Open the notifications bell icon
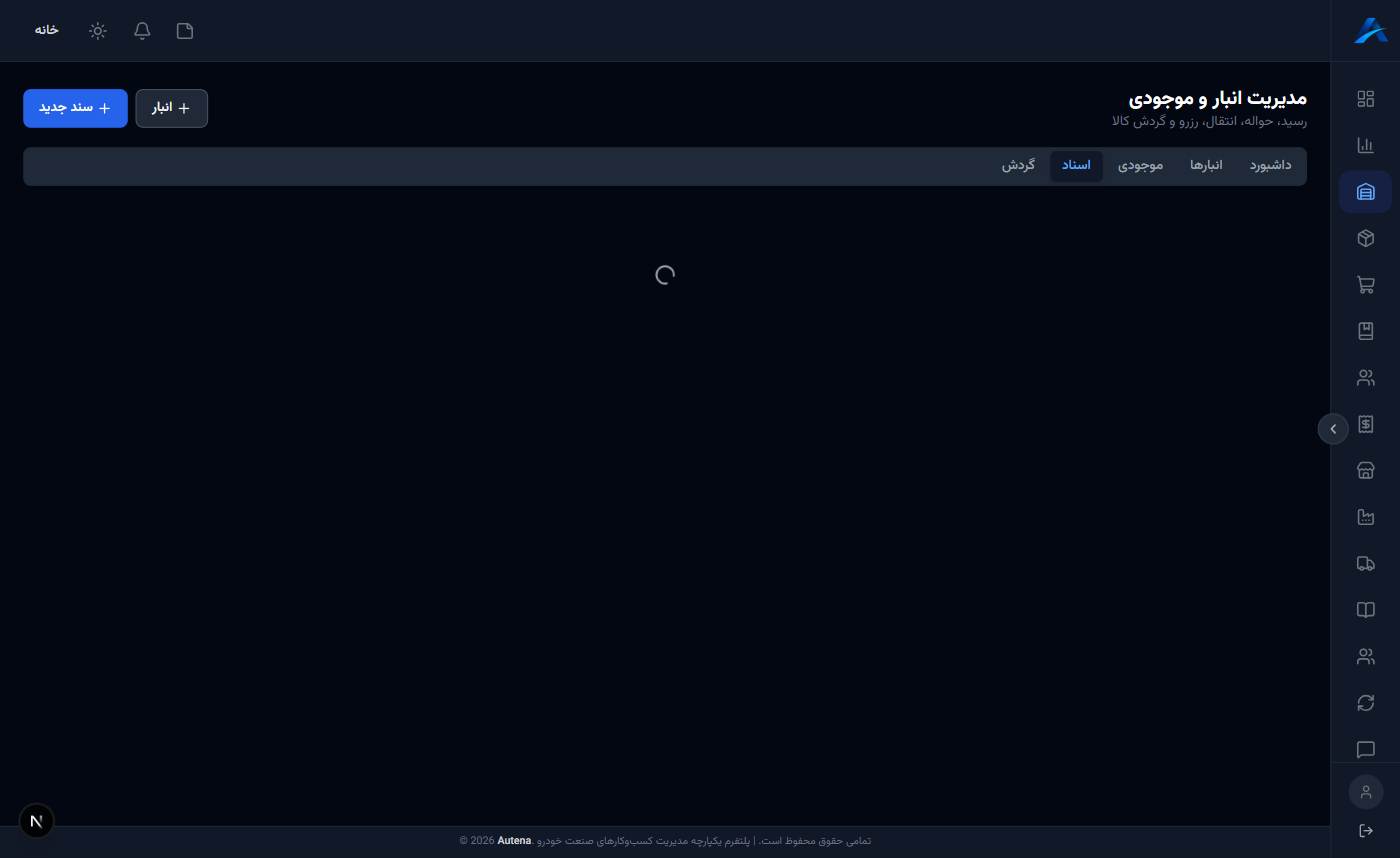Screen dimensions: 1400x858 tap(142, 30)
